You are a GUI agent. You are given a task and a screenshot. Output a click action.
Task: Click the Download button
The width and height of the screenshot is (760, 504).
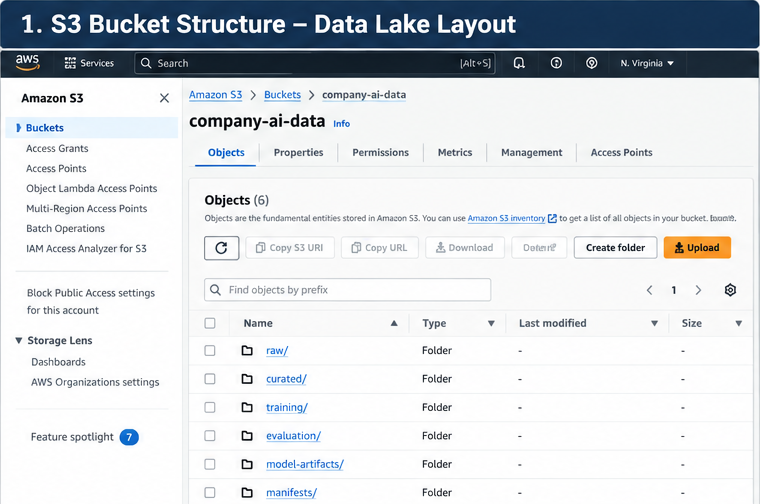tap(465, 248)
